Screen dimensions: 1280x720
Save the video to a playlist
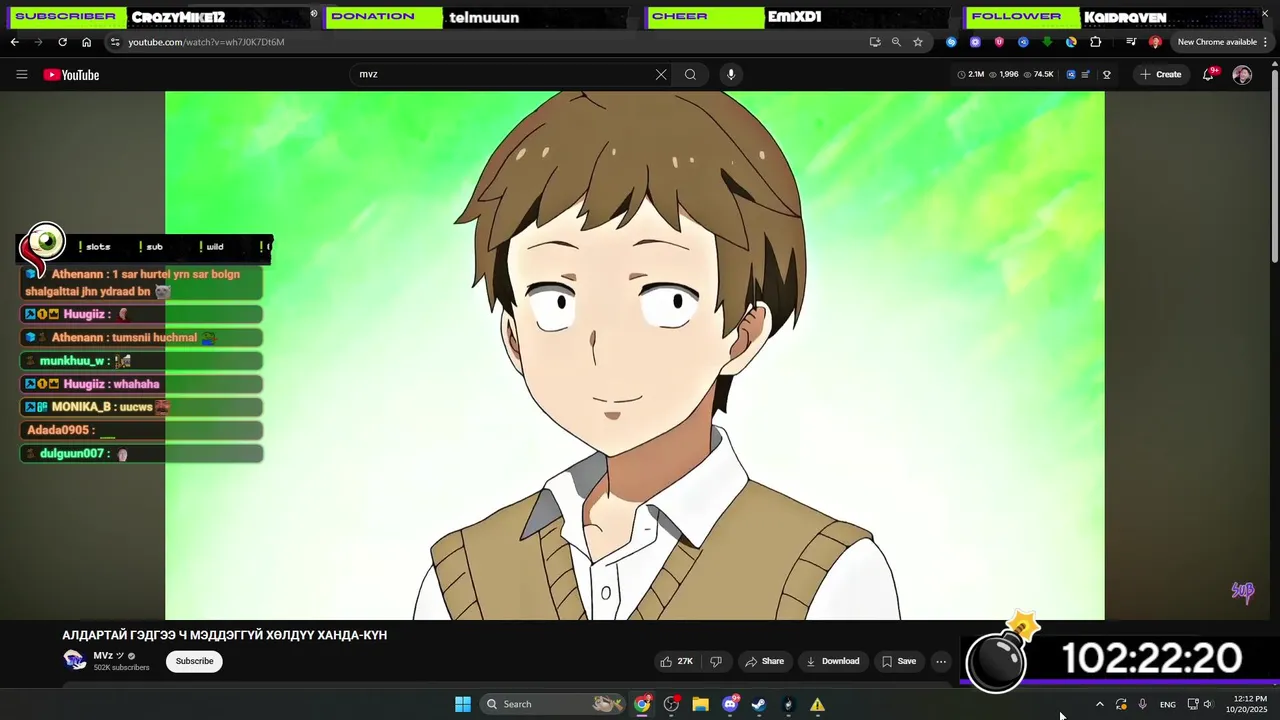point(899,661)
